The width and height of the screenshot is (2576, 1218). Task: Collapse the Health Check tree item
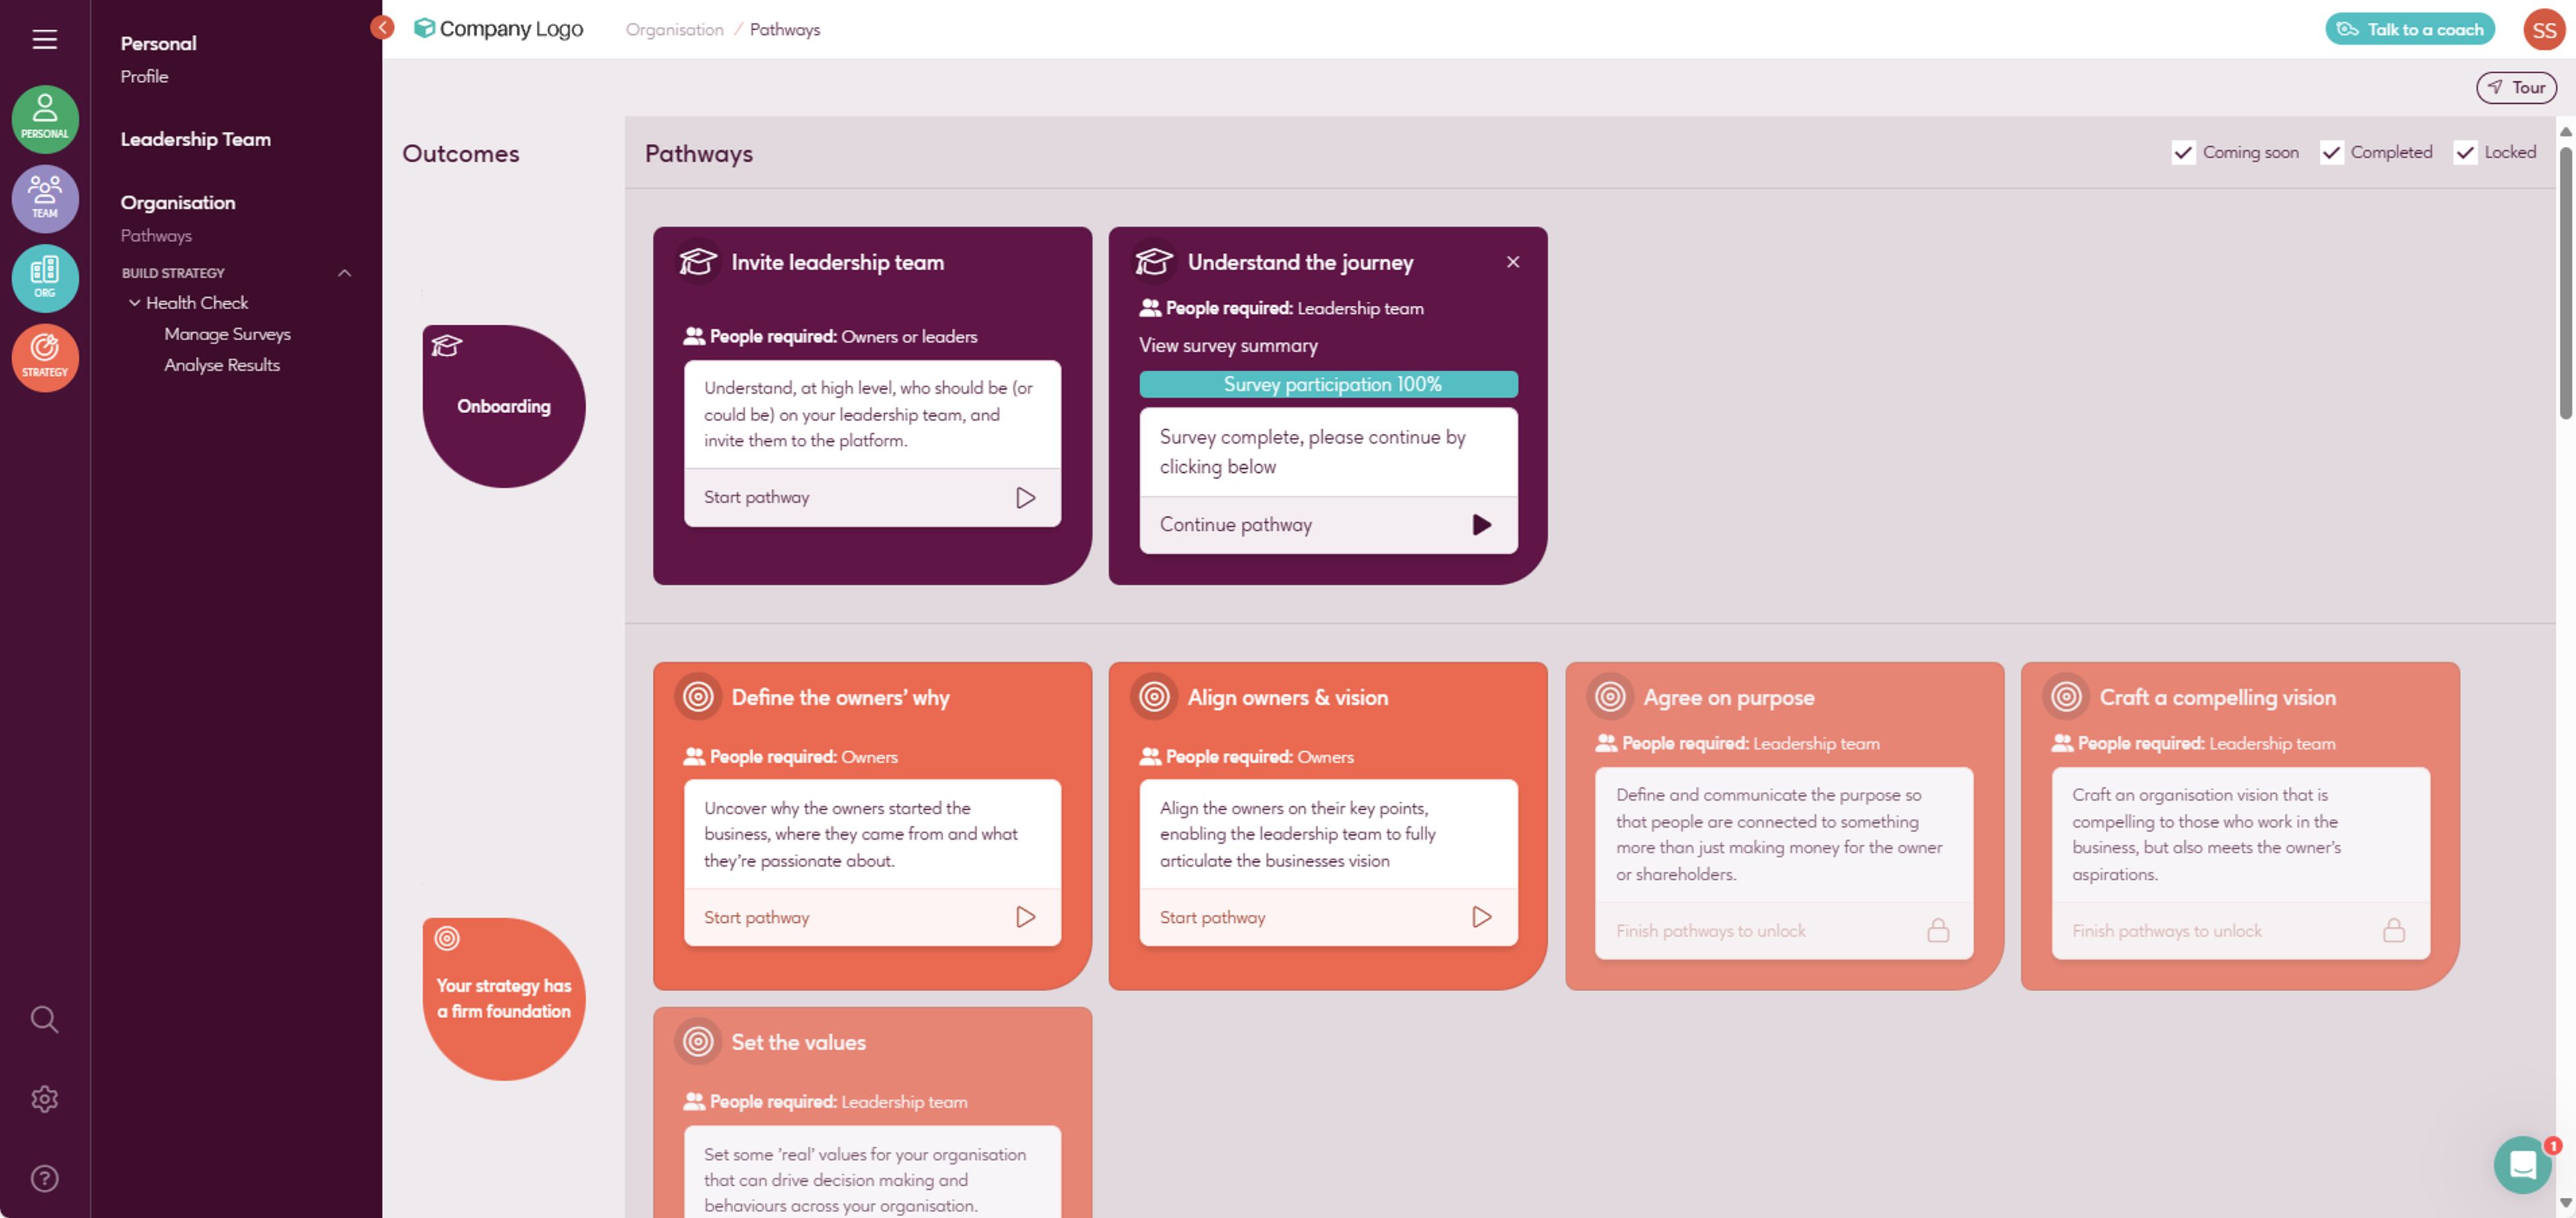point(134,303)
